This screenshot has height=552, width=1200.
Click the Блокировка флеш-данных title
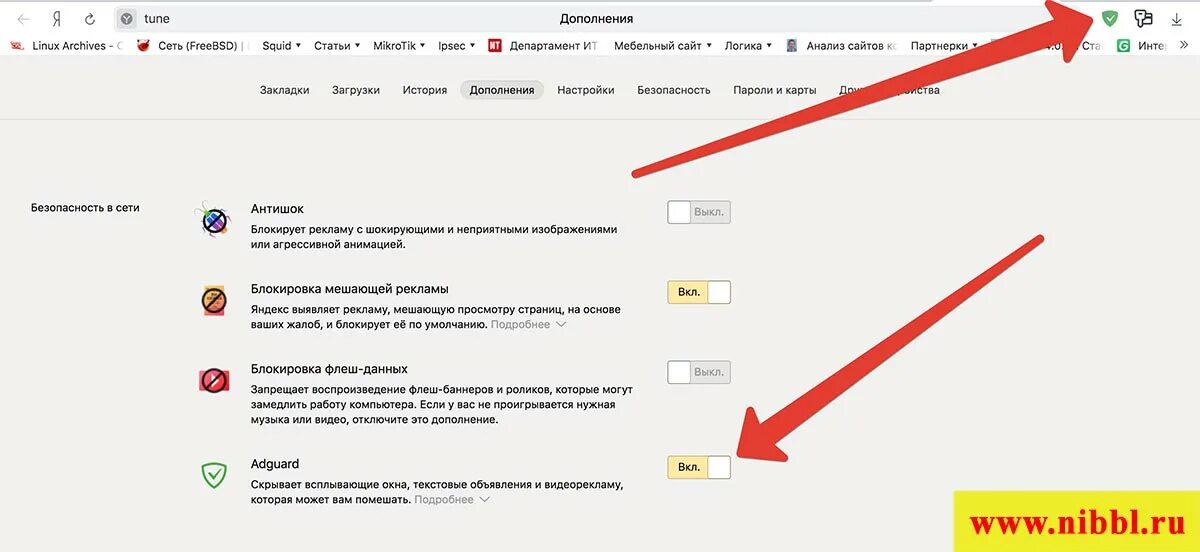pyautogui.click(x=329, y=369)
